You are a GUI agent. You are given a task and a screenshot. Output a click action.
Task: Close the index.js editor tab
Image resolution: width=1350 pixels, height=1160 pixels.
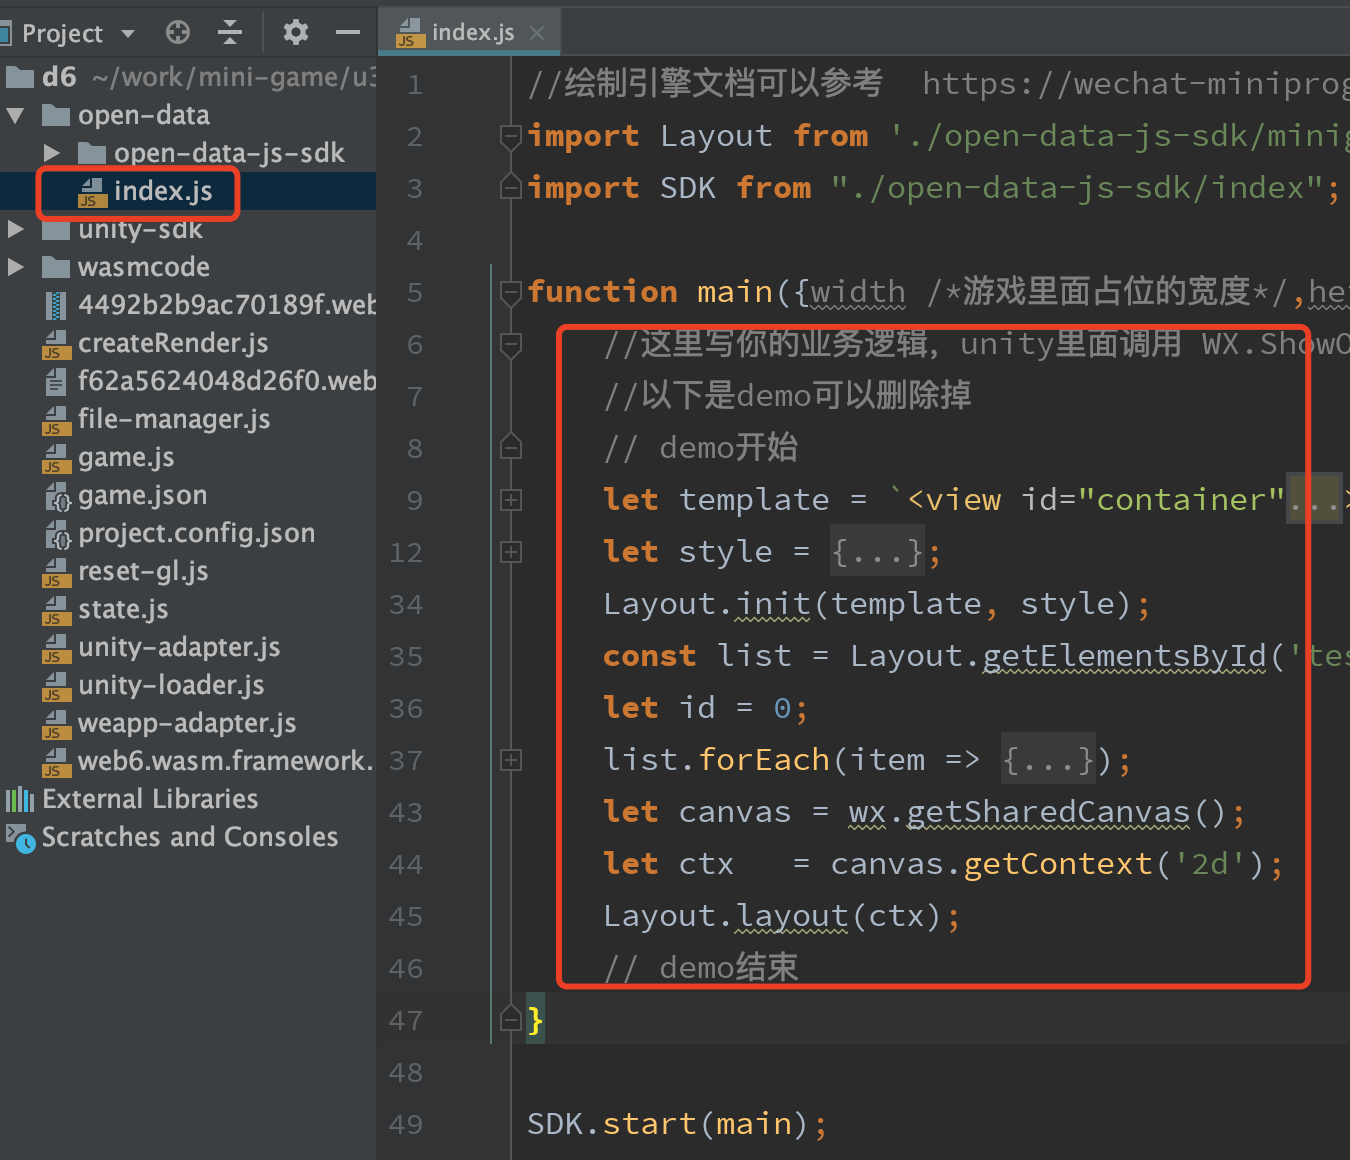click(x=537, y=33)
